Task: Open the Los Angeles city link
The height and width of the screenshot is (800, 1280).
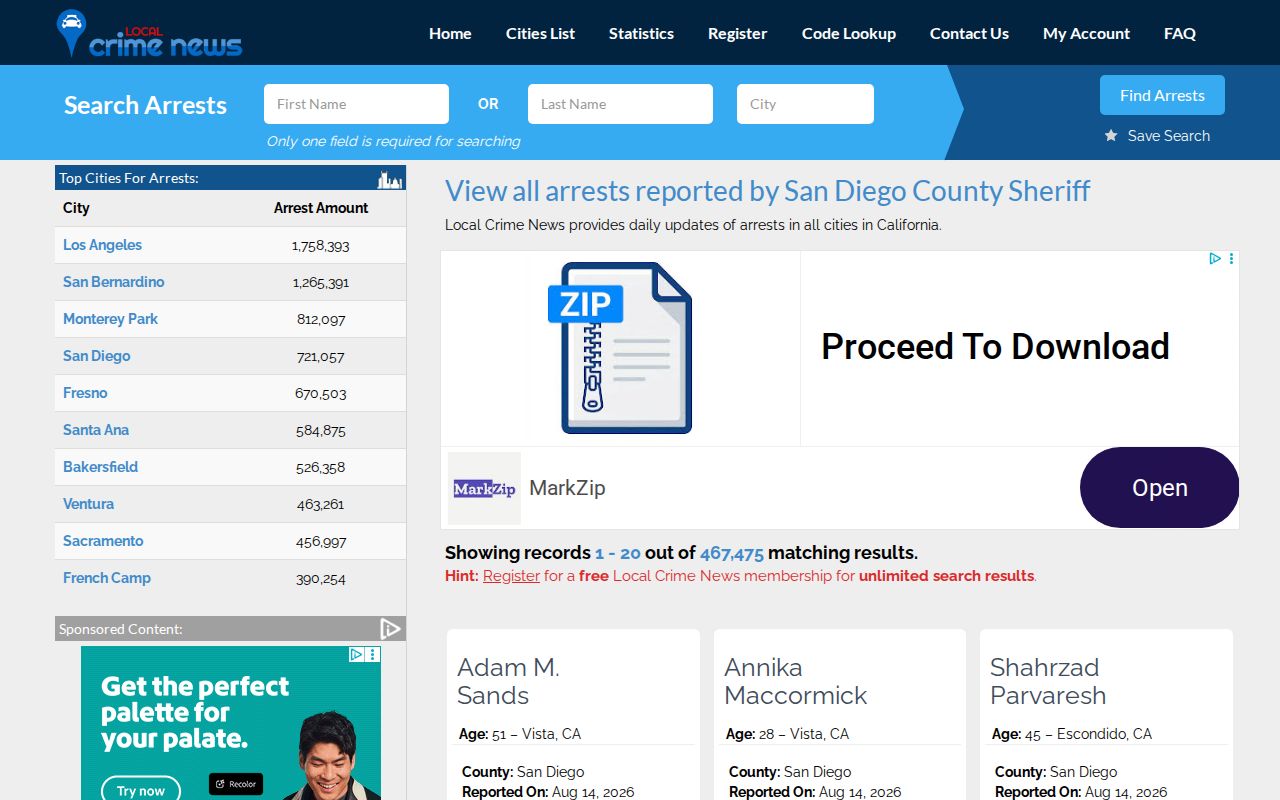Action: pos(102,245)
